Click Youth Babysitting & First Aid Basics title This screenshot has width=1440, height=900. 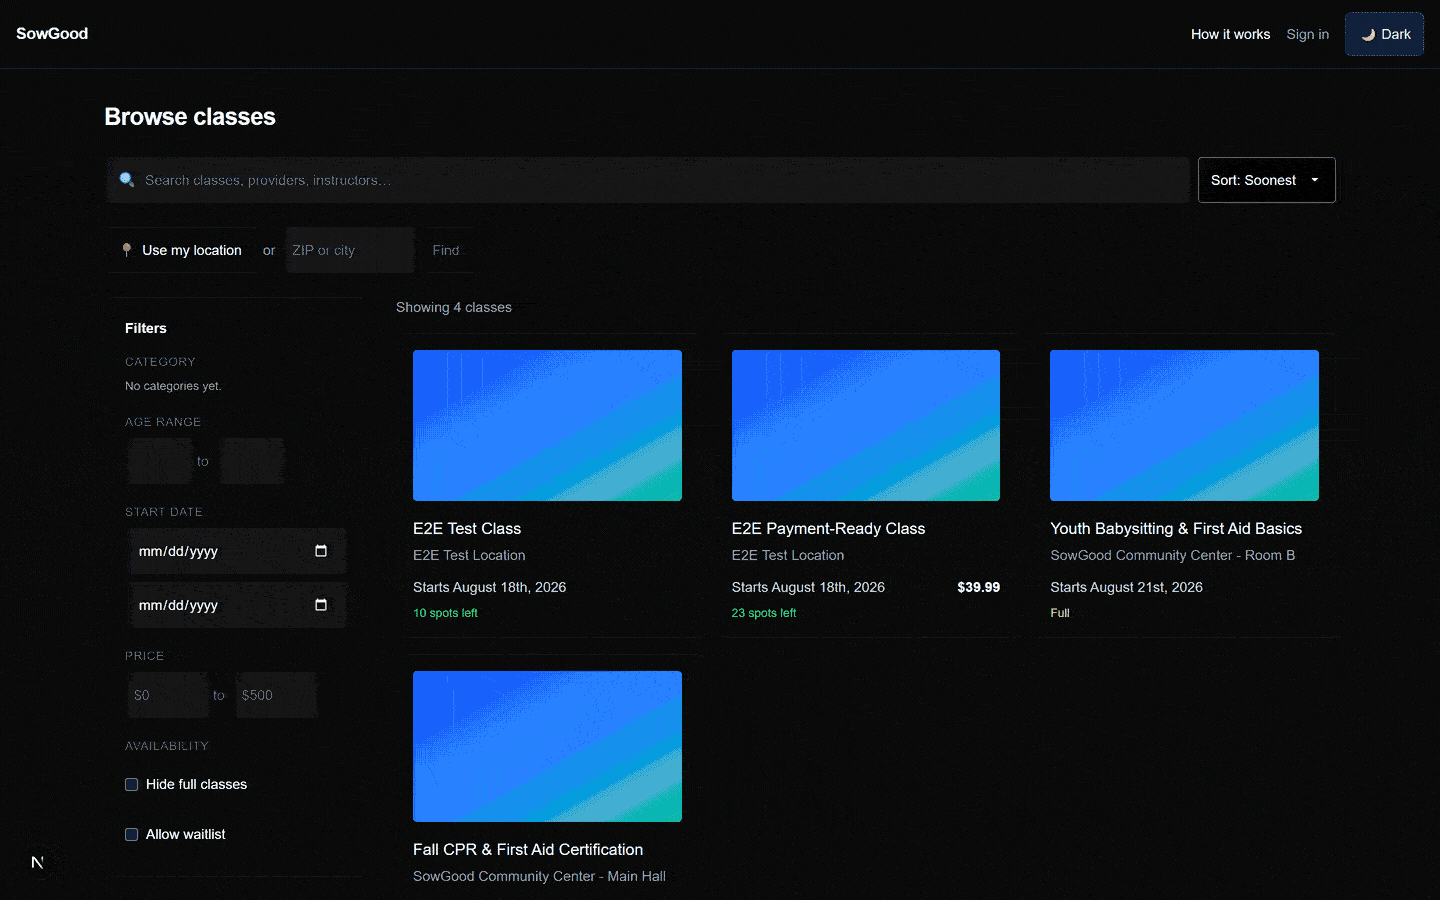click(x=1176, y=528)
